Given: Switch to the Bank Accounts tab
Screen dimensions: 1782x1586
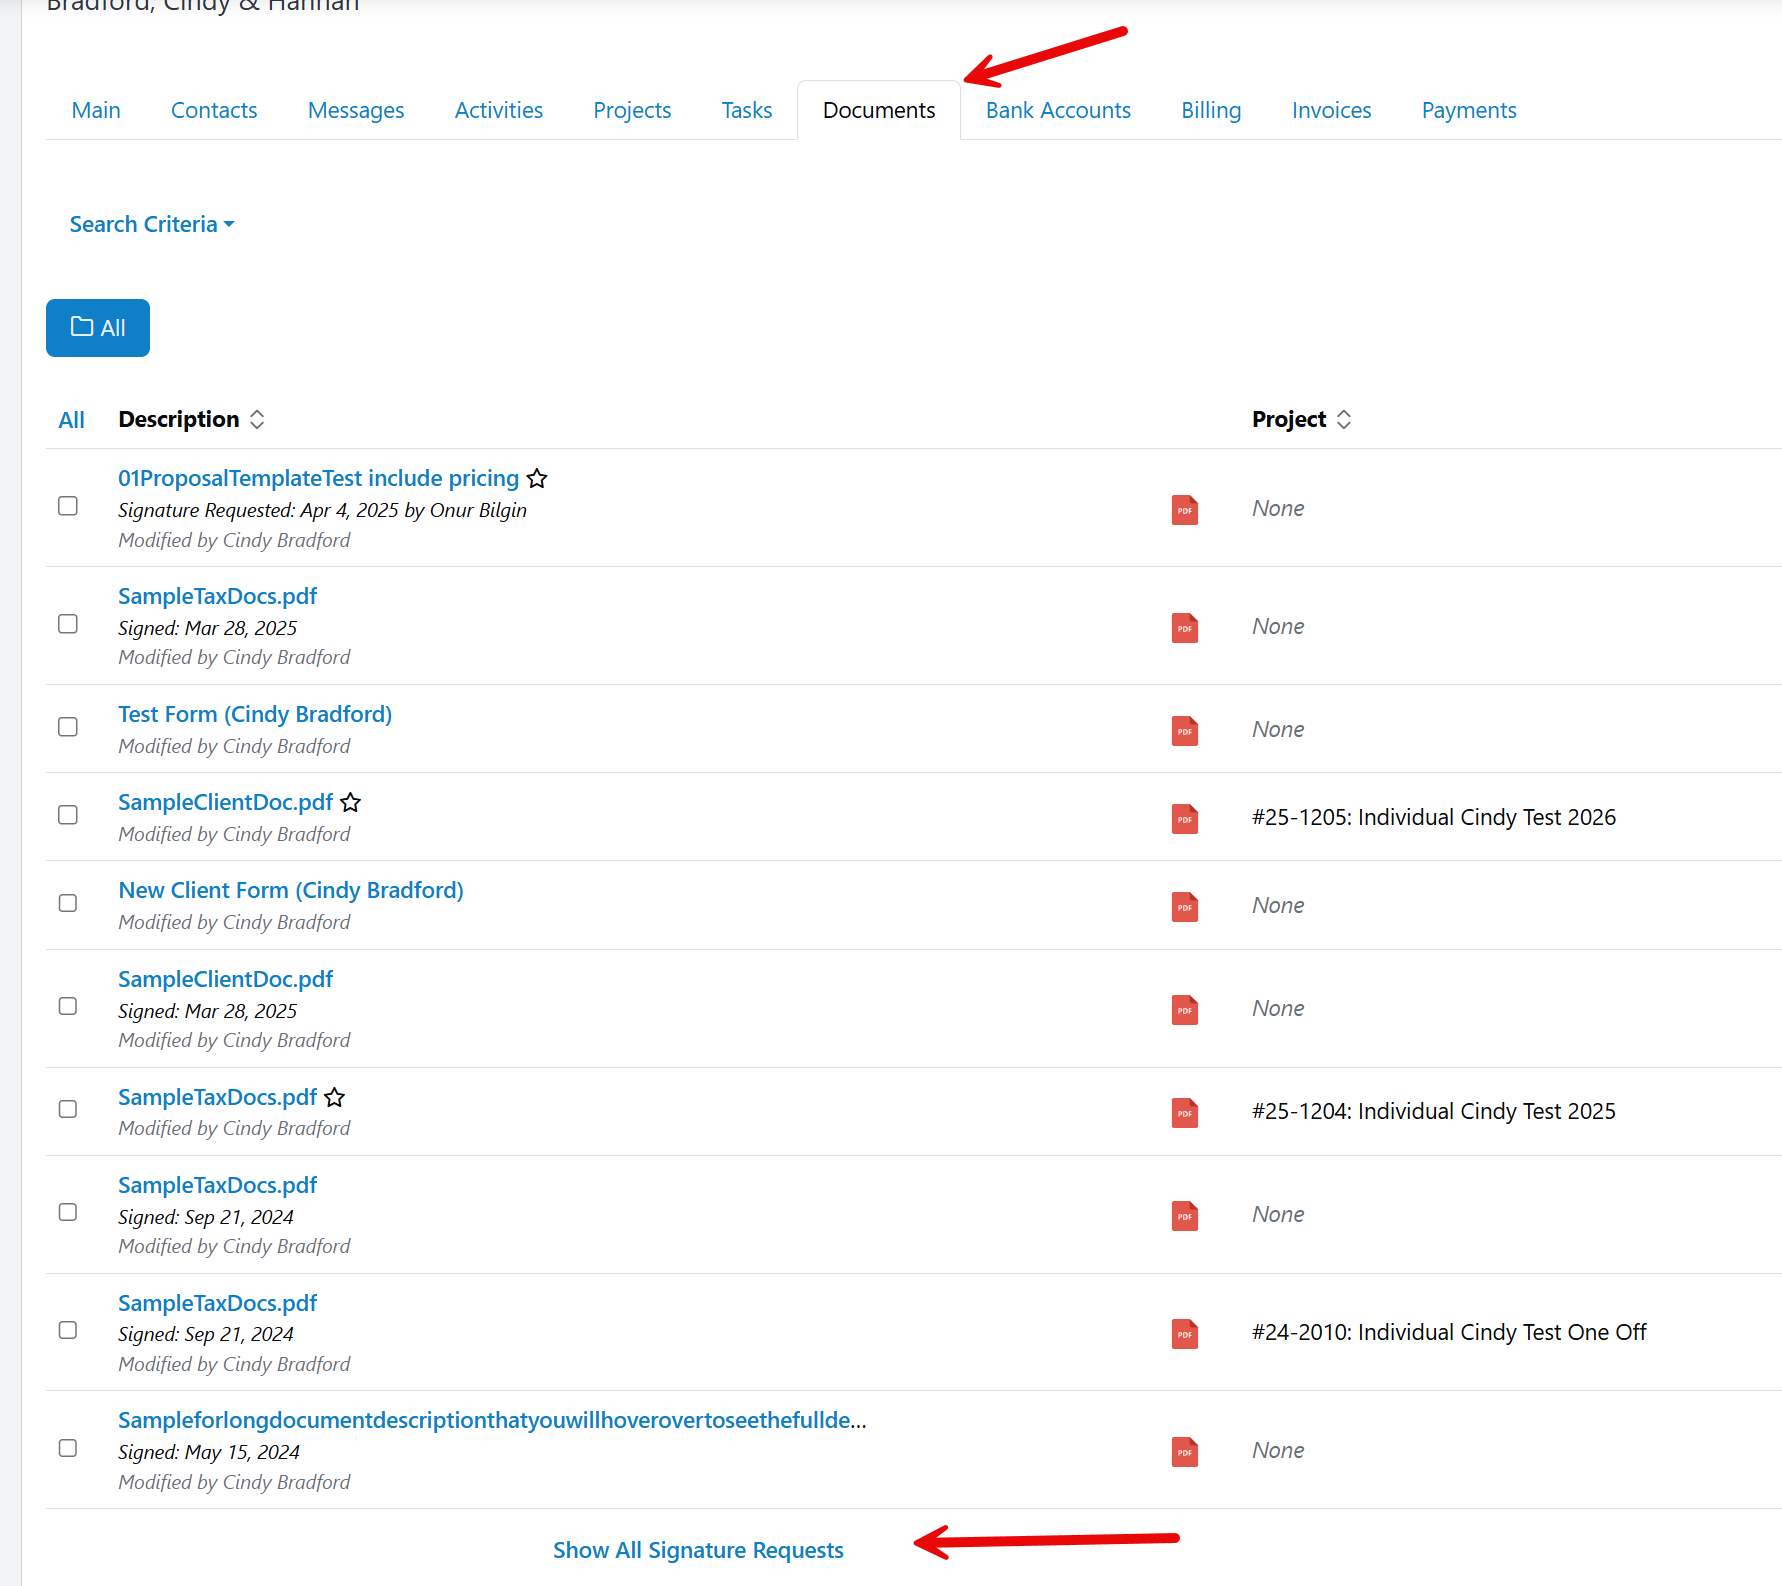Looking at the screenshot, I should [x=1058, y=110].
